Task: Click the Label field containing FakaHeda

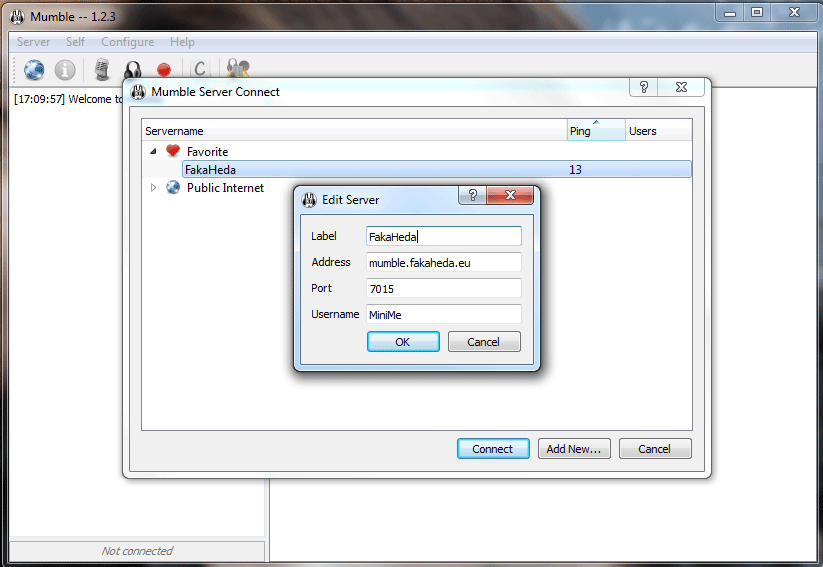Action: [444, 236]
